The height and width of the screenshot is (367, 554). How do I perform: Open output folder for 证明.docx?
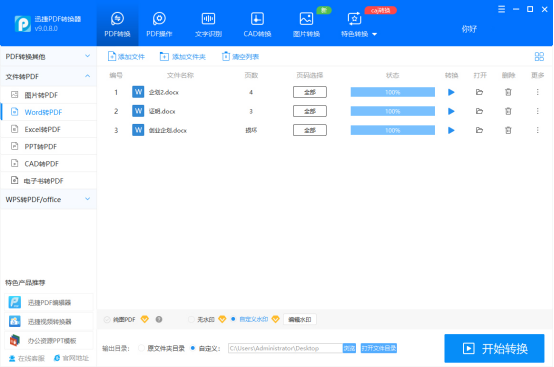479,111
